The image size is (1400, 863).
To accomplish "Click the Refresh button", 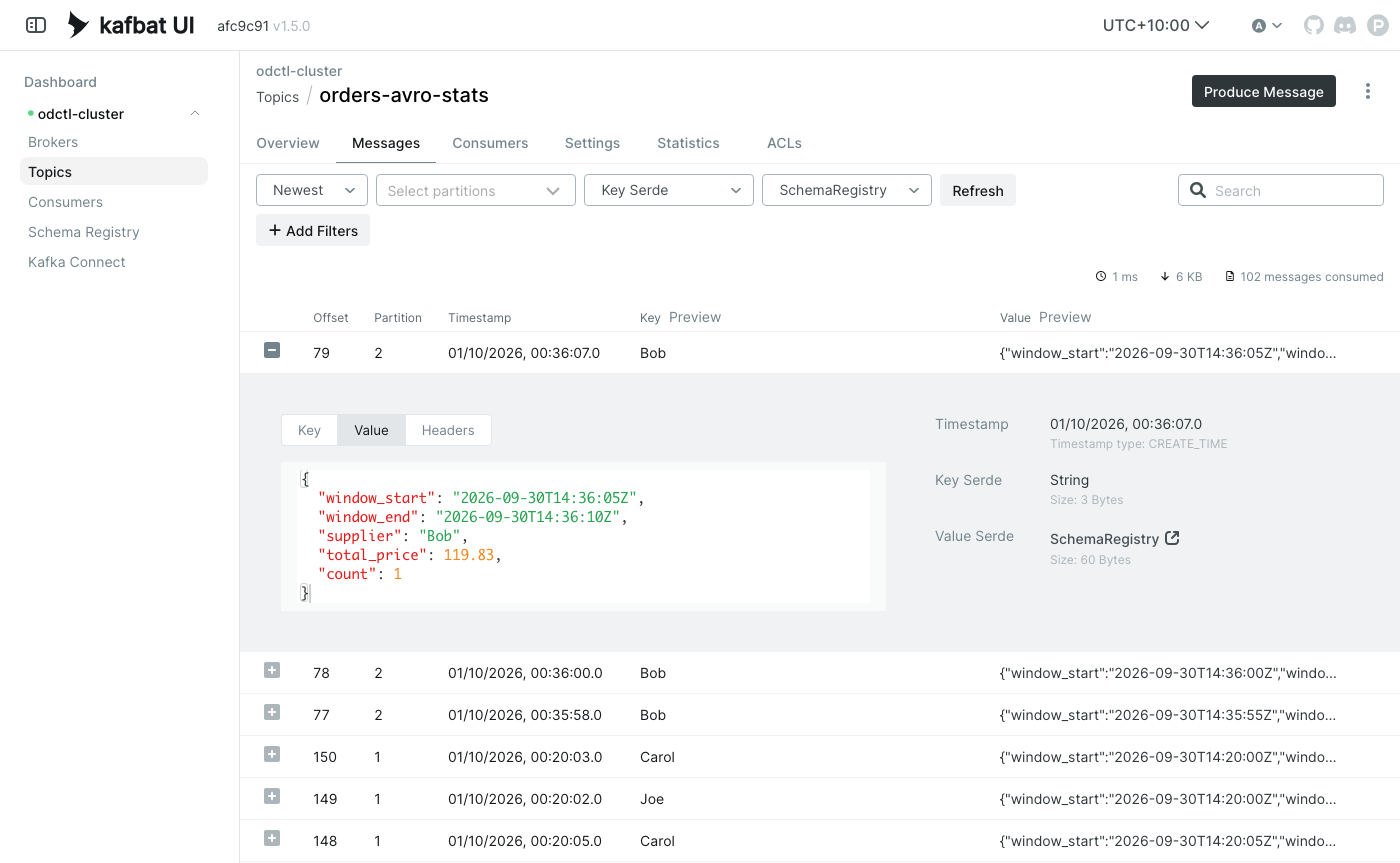I will [x=978, y=190].
